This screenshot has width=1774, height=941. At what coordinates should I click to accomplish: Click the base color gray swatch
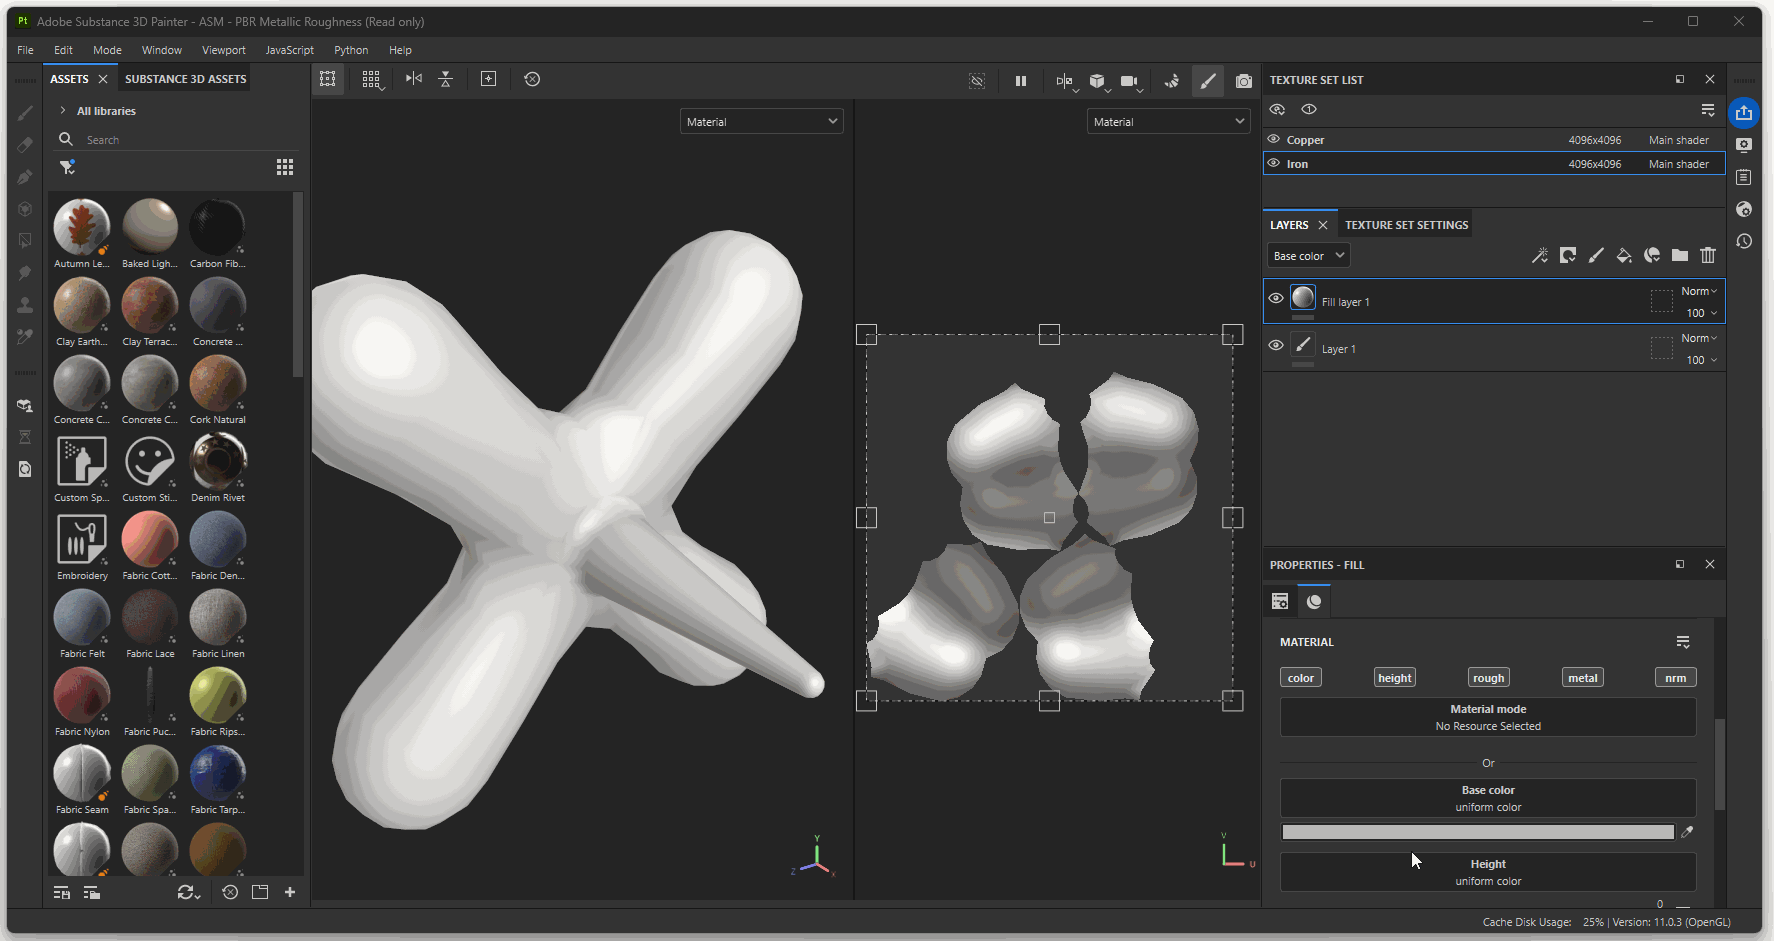(x=1477, y=832)
